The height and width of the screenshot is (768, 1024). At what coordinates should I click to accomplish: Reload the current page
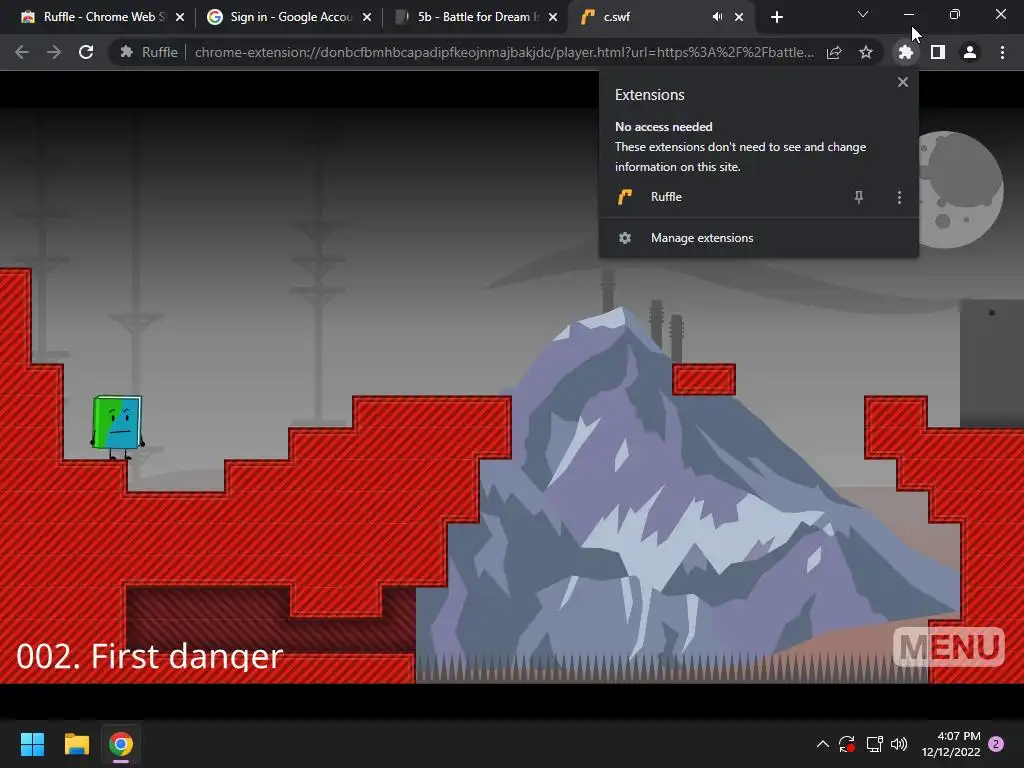tap(86, 52)
